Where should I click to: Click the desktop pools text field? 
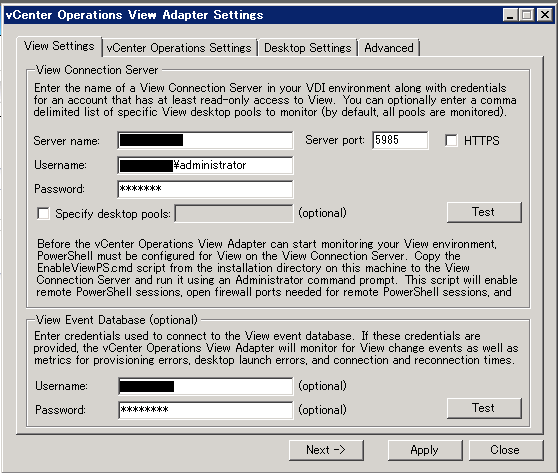234,214
